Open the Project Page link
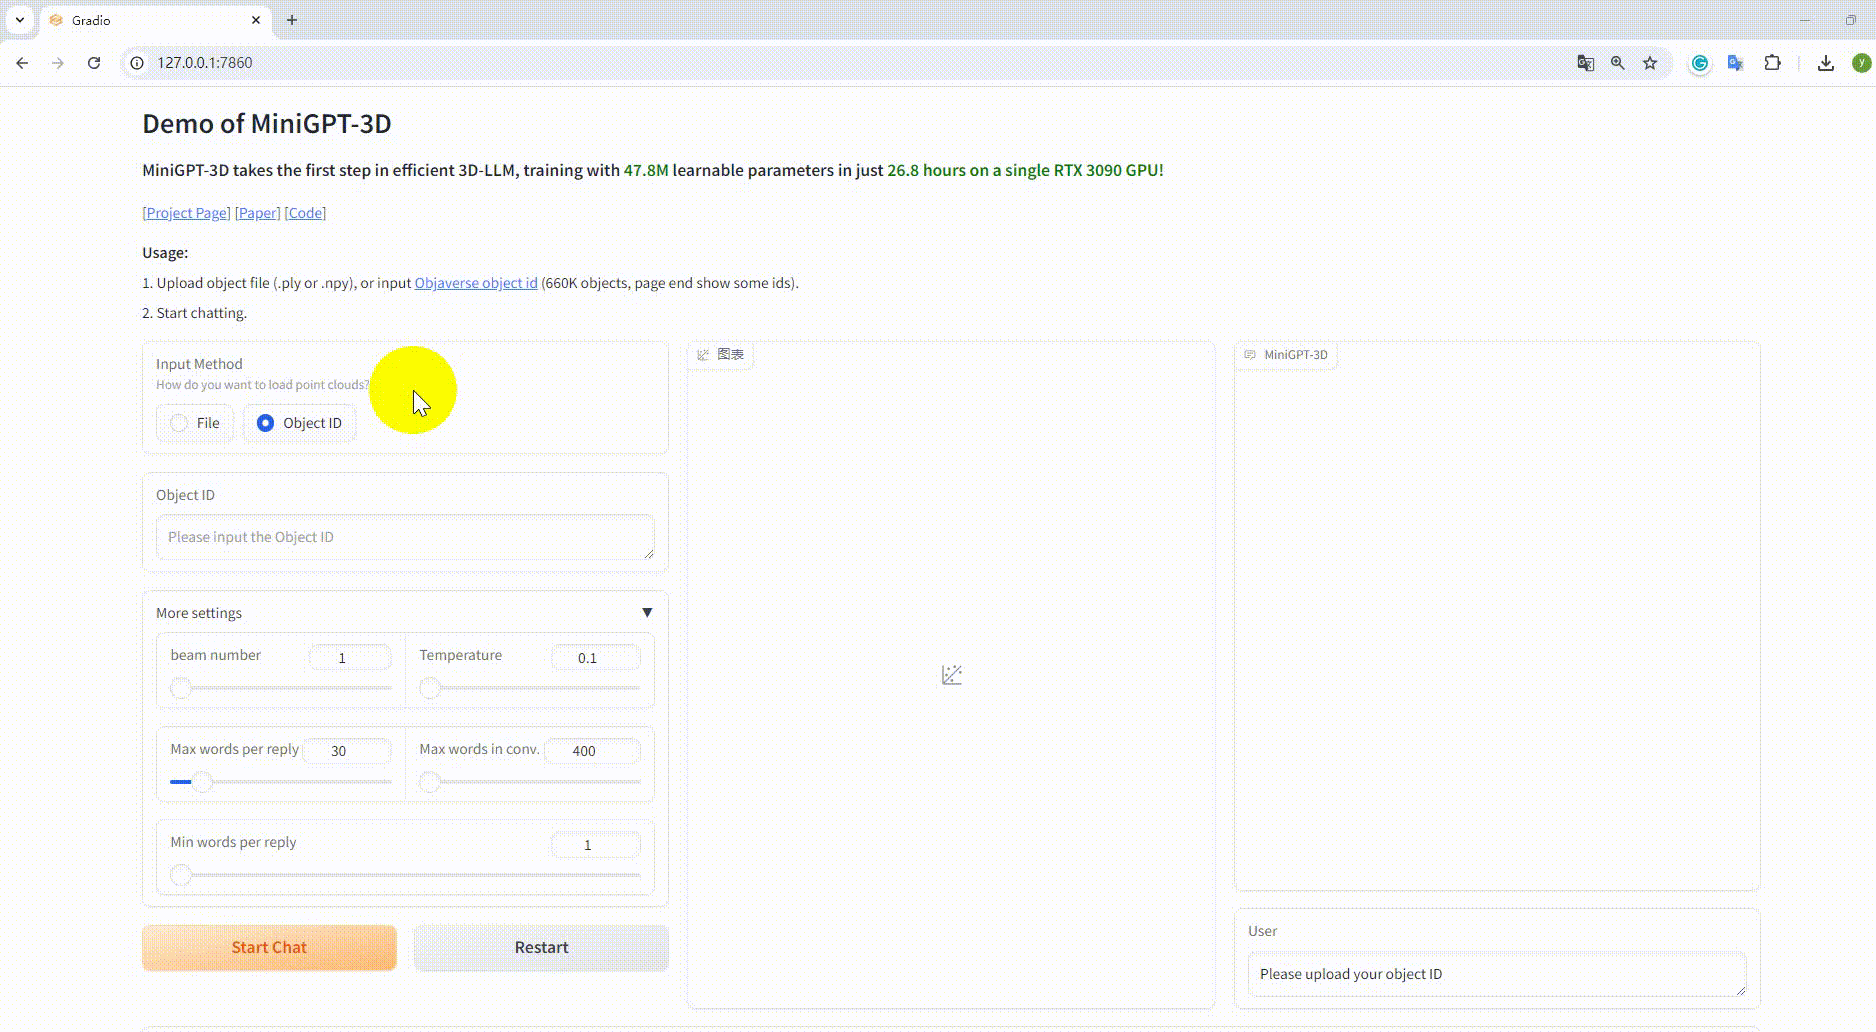The width and height of the screenshot is (1876, 1032). point(186,213)
